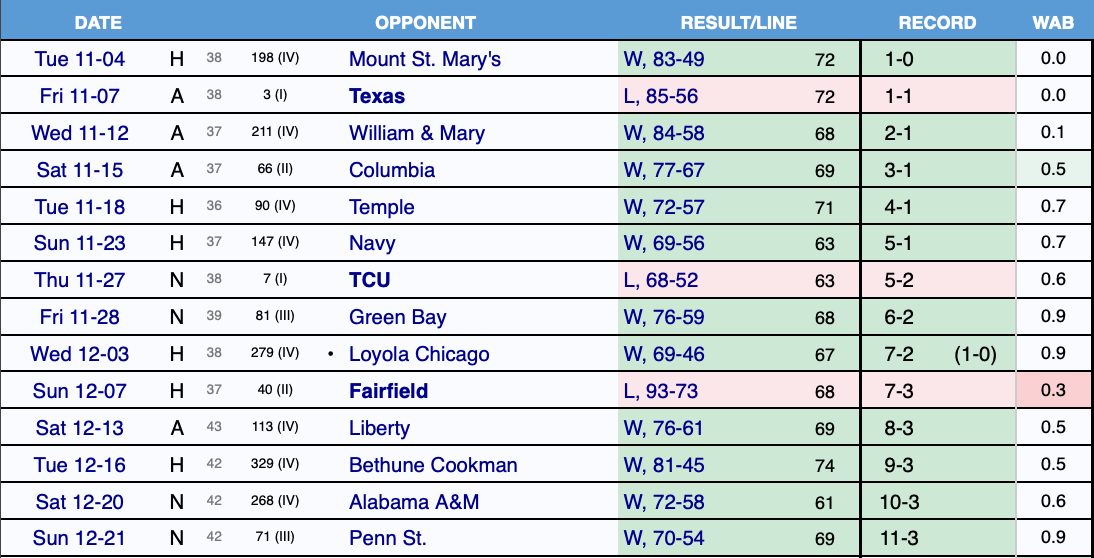The height and width of the screenshot is (558, 1094).
Task: Open the Tue 11-04 date link
Action: (80, 59)
